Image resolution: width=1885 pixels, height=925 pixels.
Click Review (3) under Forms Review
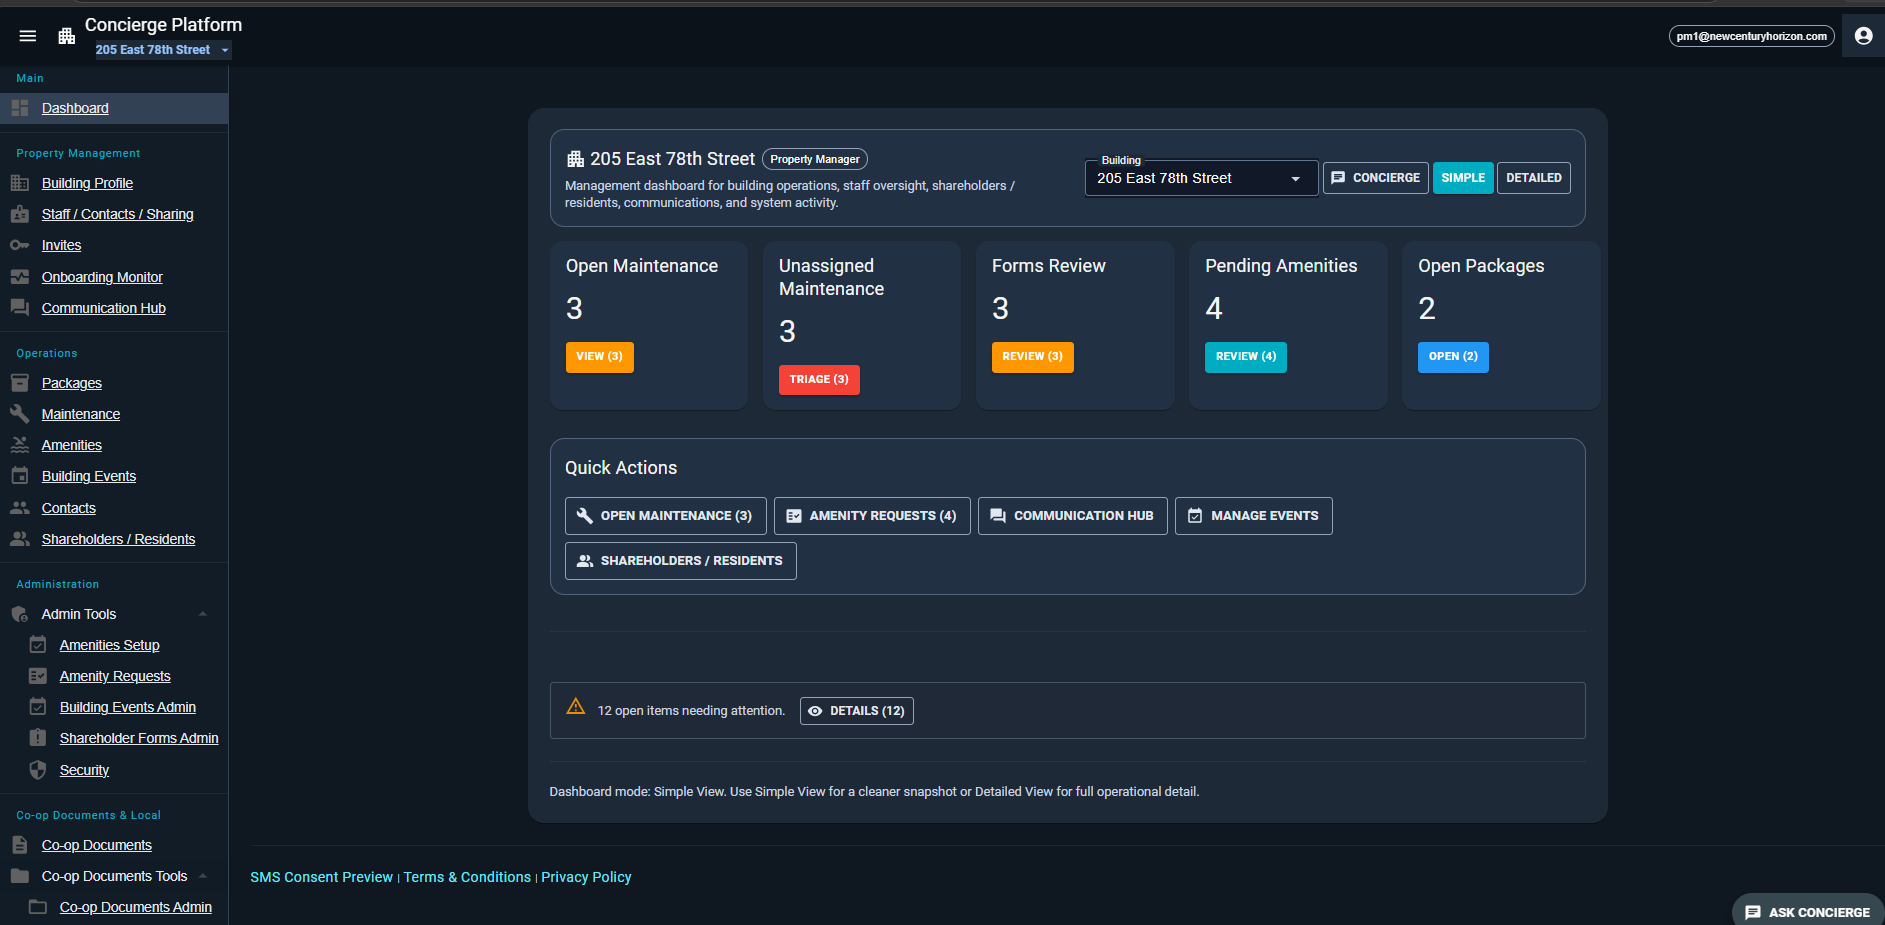pos(1033,357)
